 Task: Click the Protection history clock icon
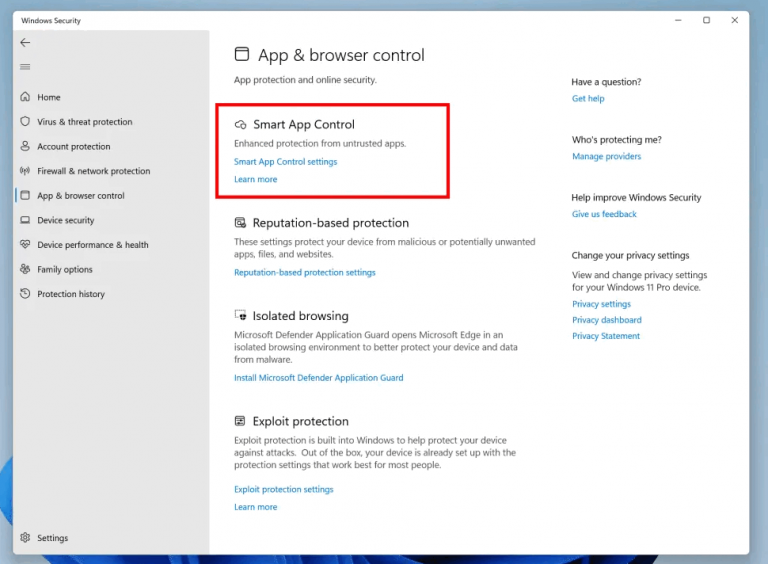25,294
